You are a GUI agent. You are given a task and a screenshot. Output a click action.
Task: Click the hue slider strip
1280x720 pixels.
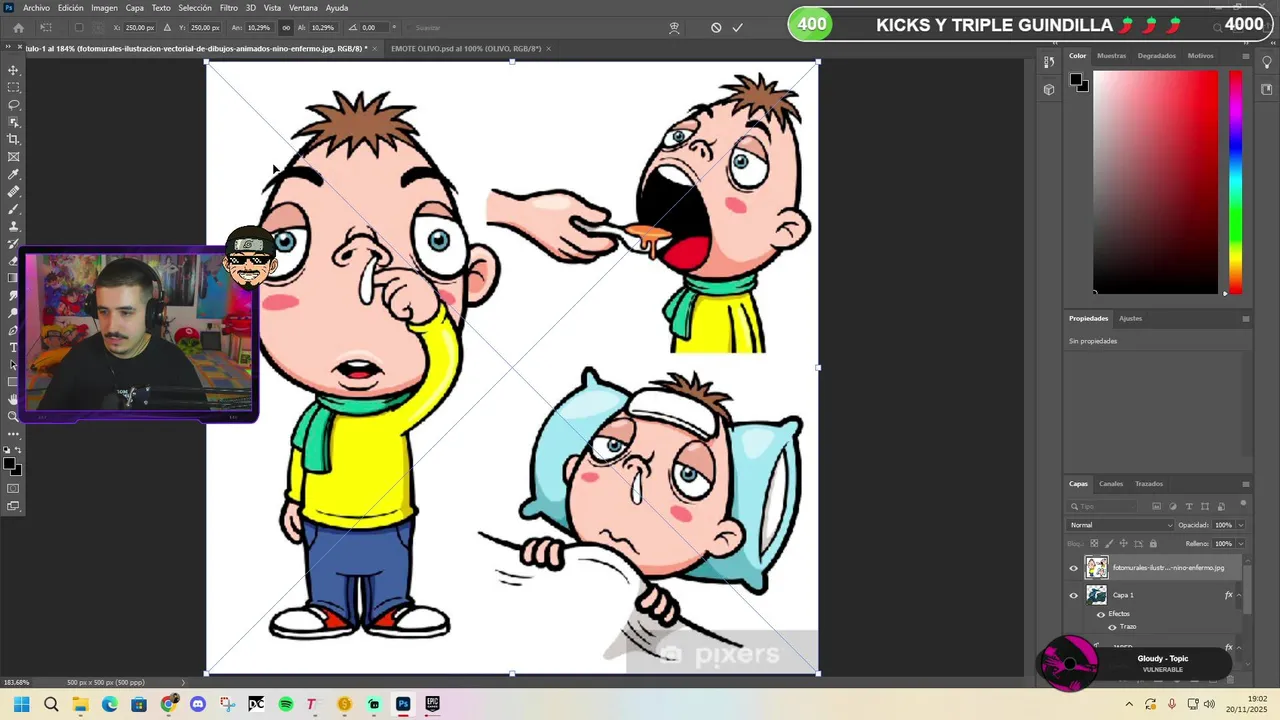pos(1236,182)
